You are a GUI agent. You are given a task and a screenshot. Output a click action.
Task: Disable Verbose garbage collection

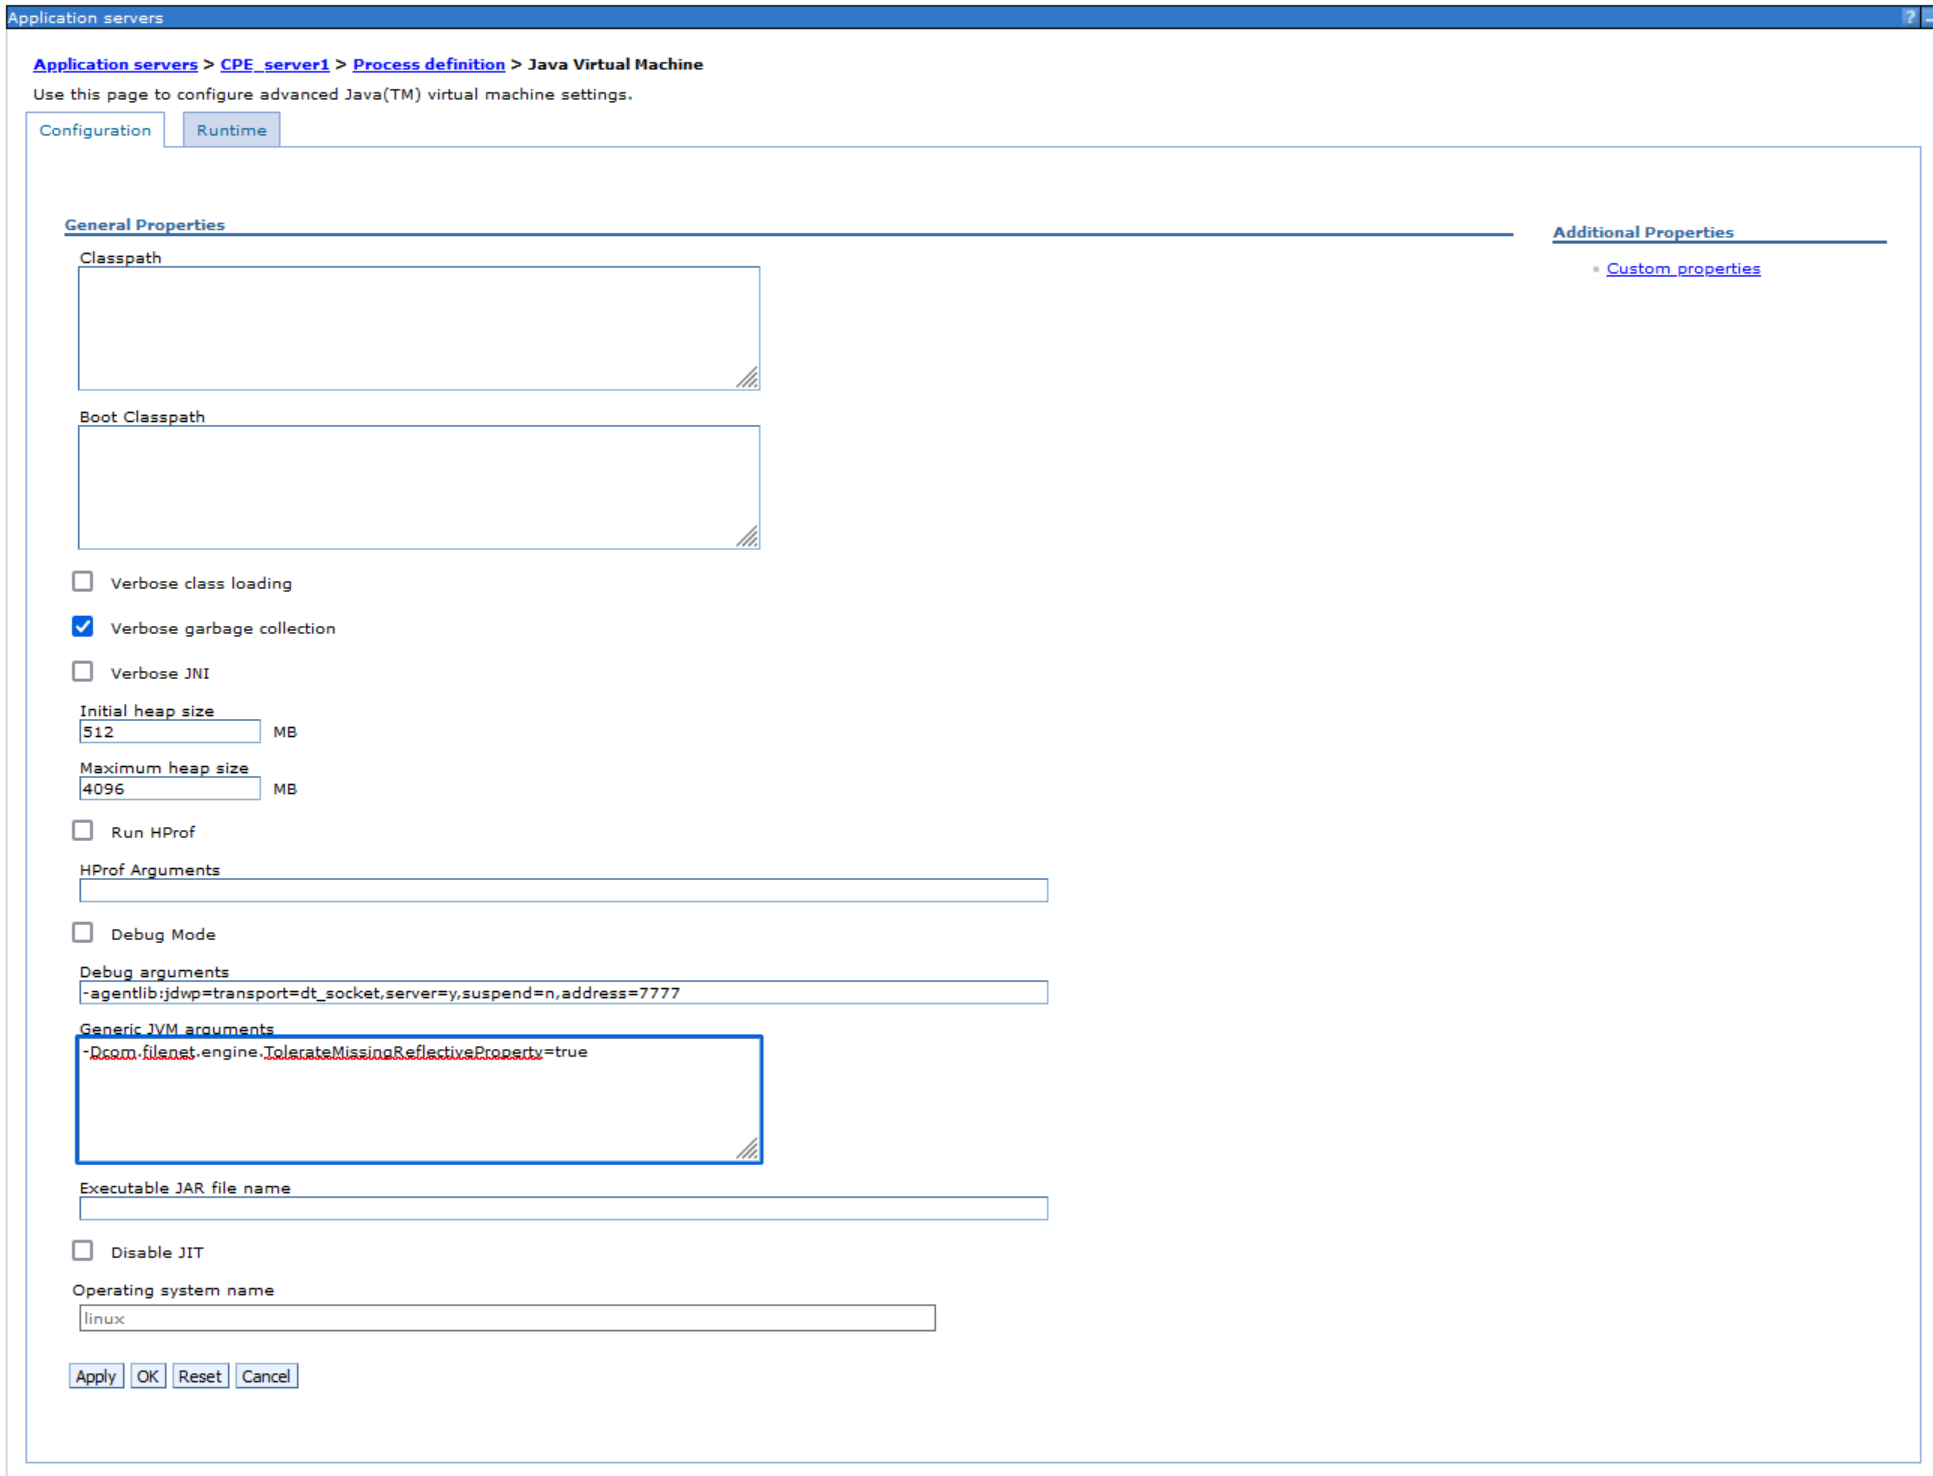pyautogui.click(x=83, y=626)
